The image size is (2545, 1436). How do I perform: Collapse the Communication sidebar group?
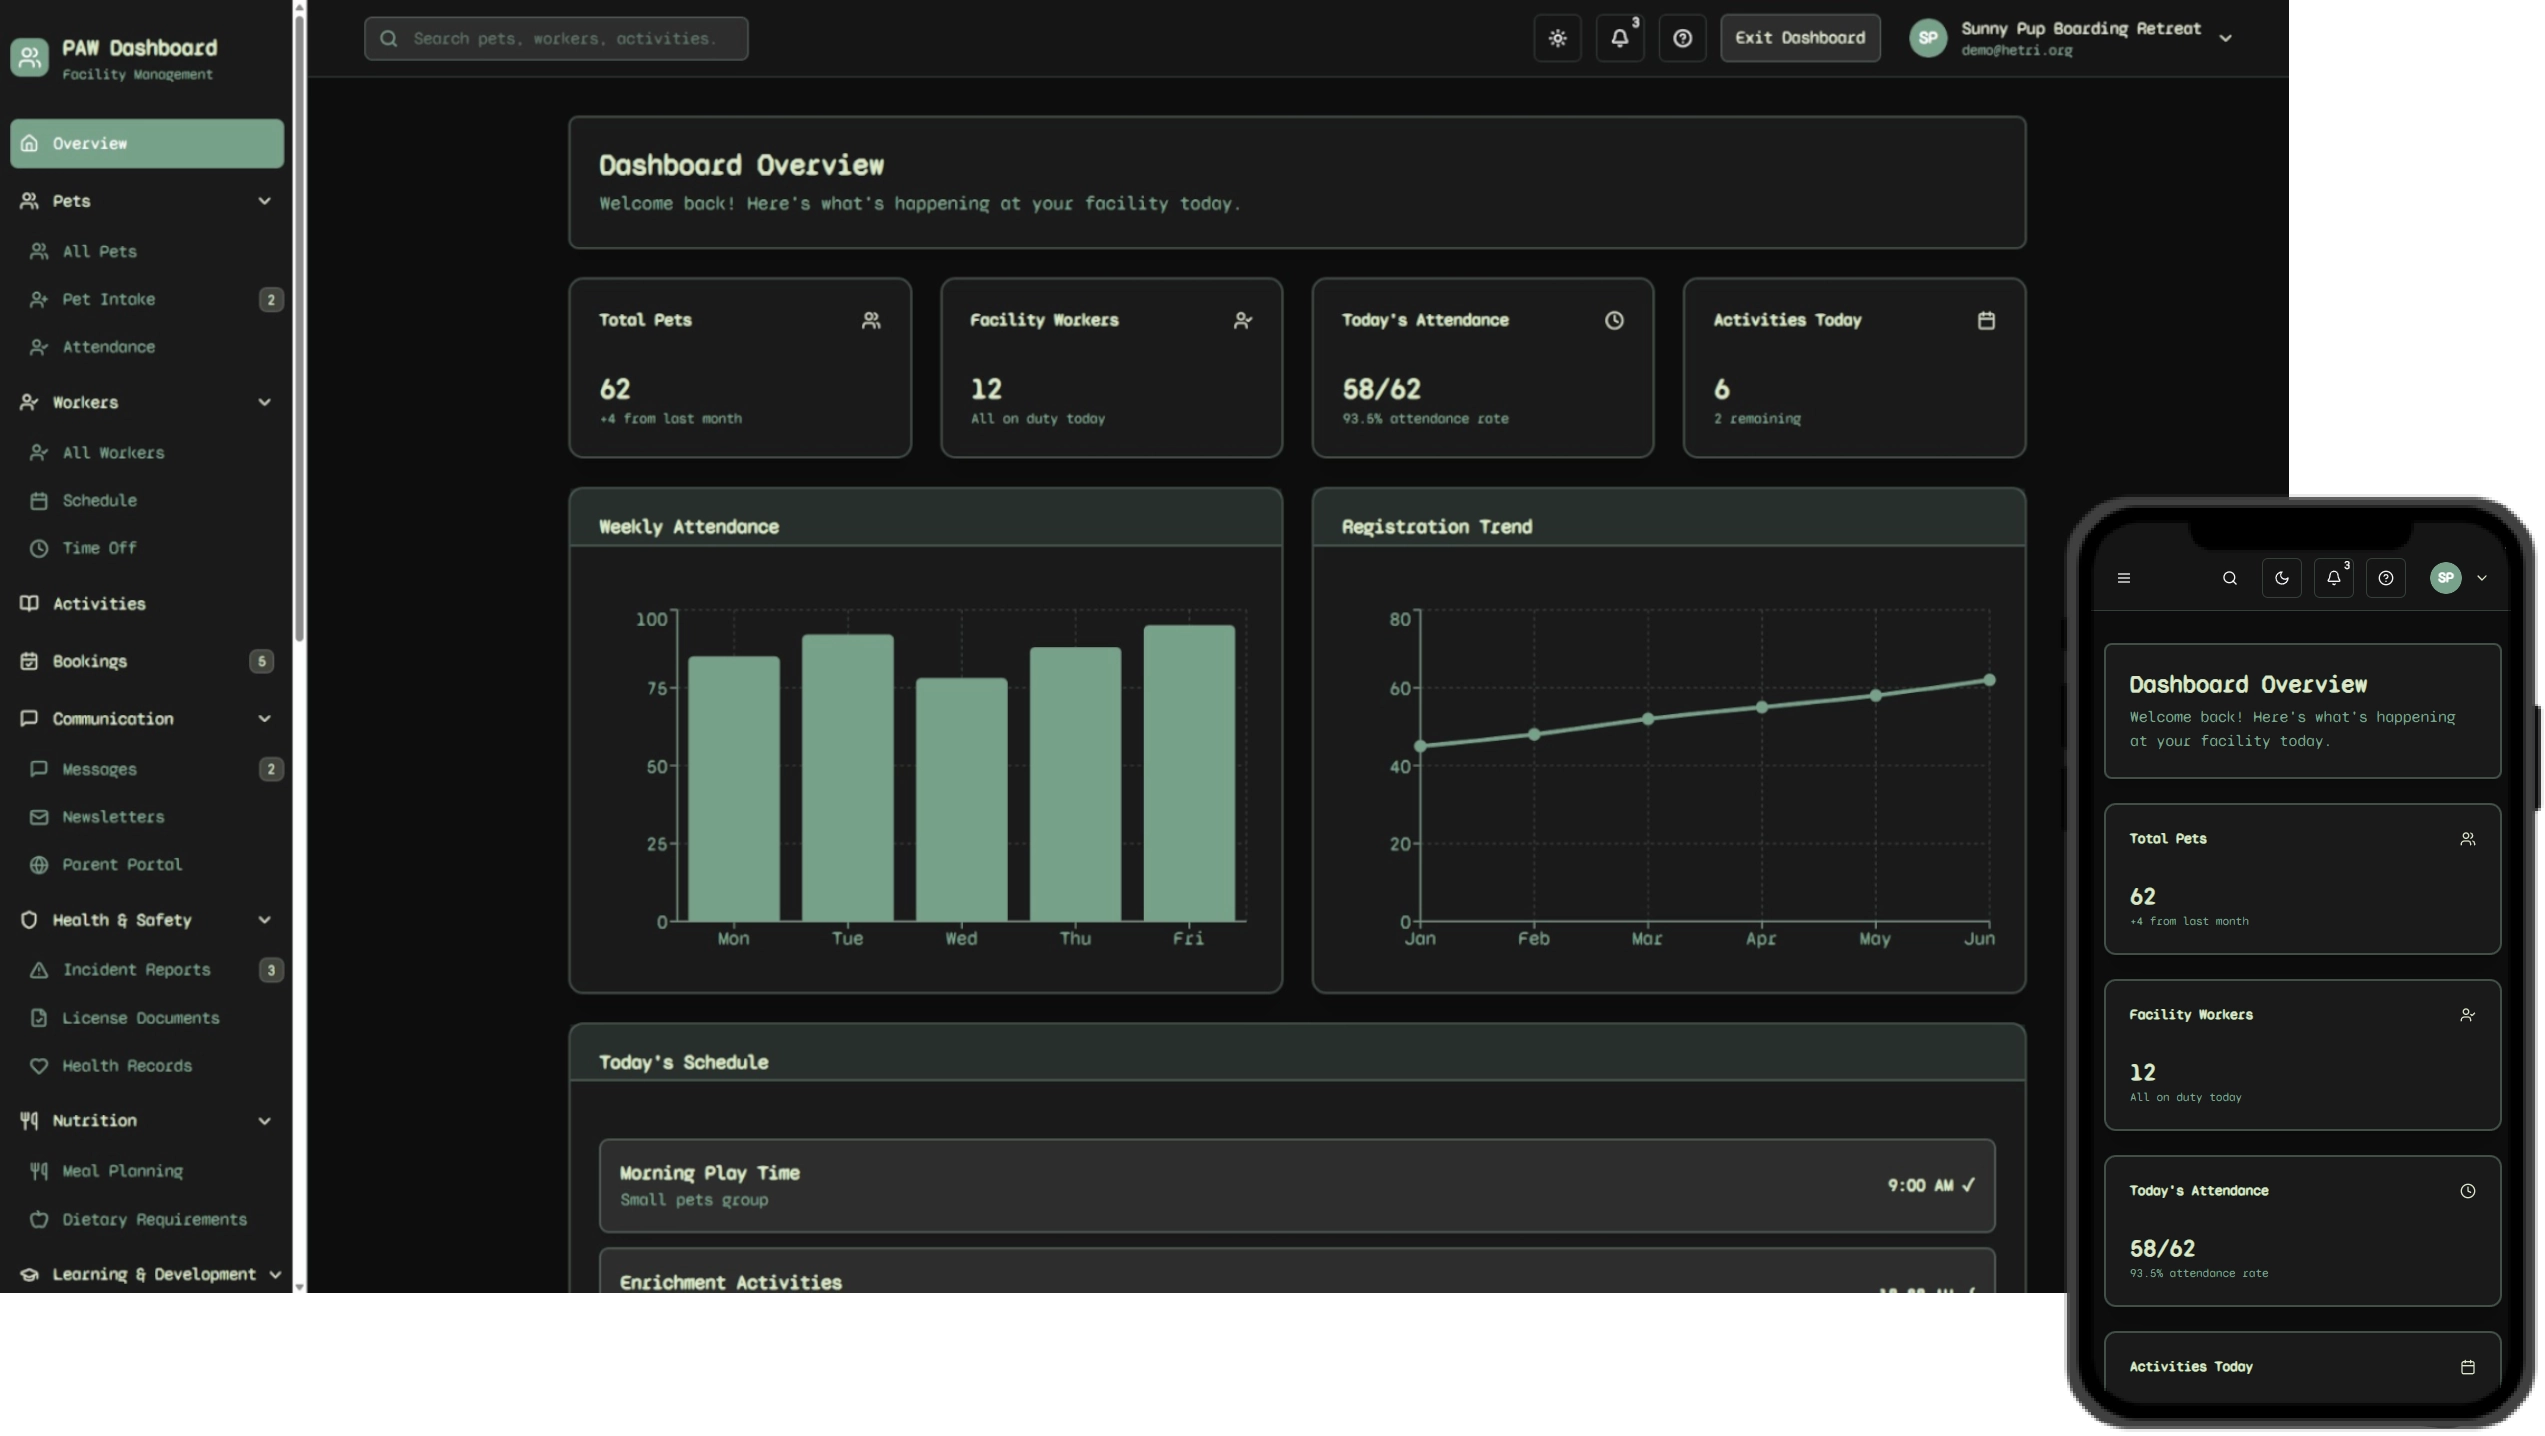pyautogui.click(x=264, y=718)
